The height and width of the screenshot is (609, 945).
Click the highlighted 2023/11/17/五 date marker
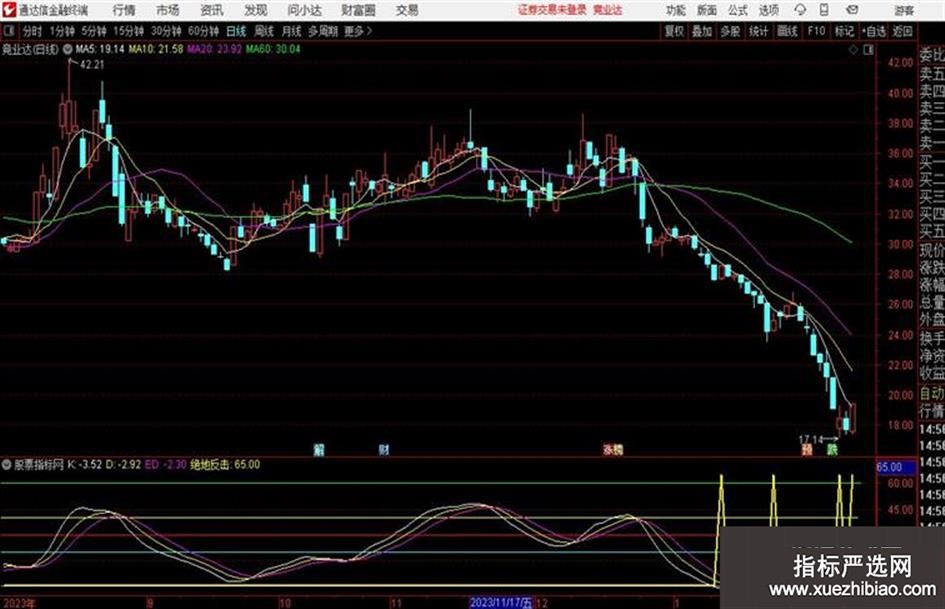click(500, 602)
